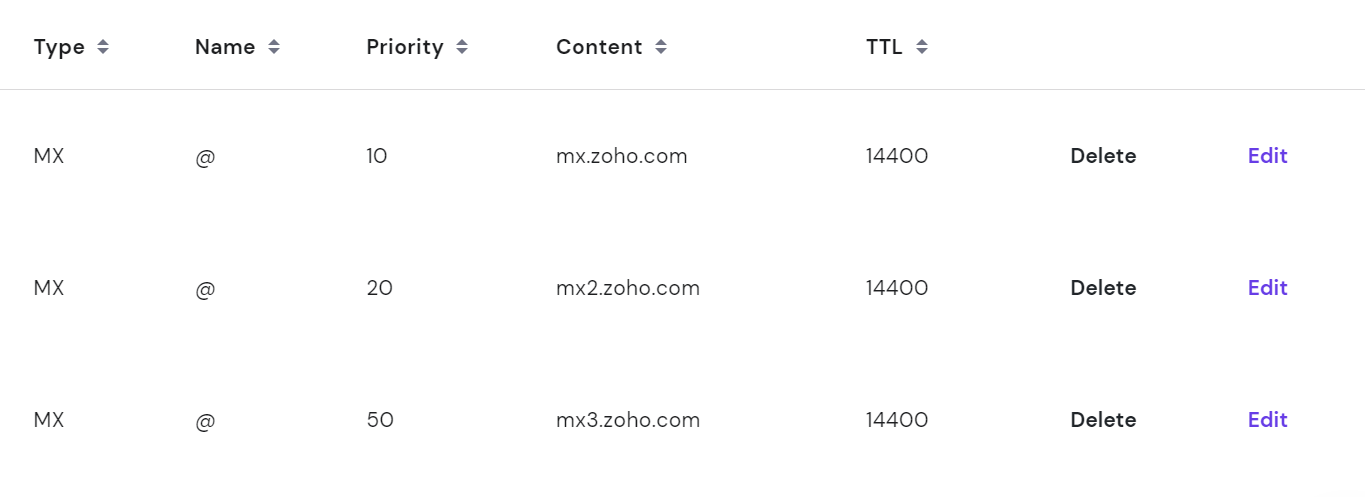Click the TTL sort arrows icon
The height and width of the screenshot is (497, 1365).
click(922, 47)
